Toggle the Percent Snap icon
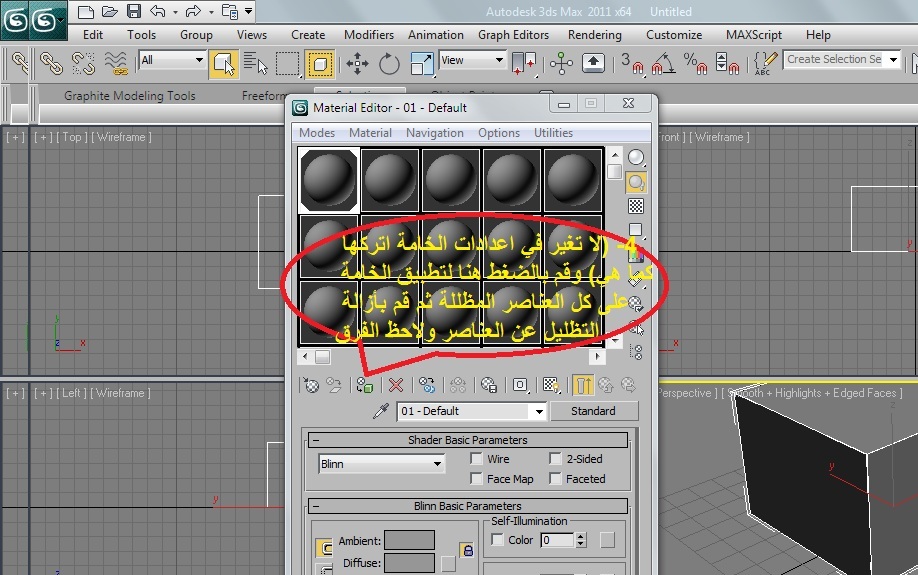 pos(695,63)
